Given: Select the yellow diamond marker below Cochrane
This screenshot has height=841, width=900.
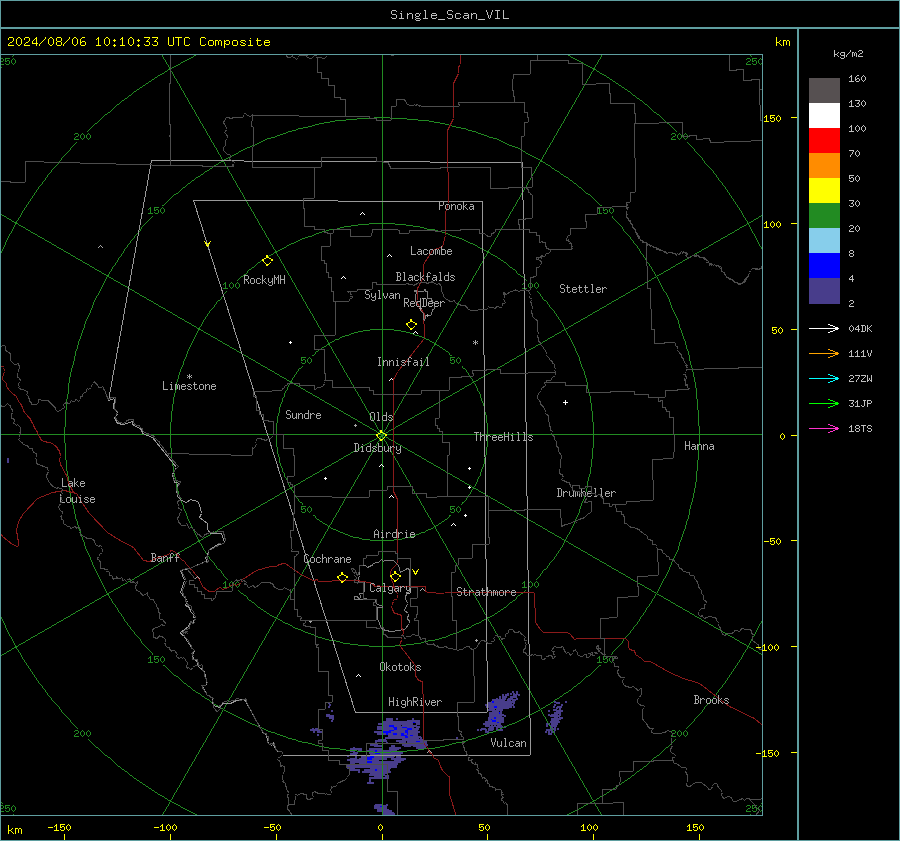Looking at the screenshot, I should click(342, 578).
